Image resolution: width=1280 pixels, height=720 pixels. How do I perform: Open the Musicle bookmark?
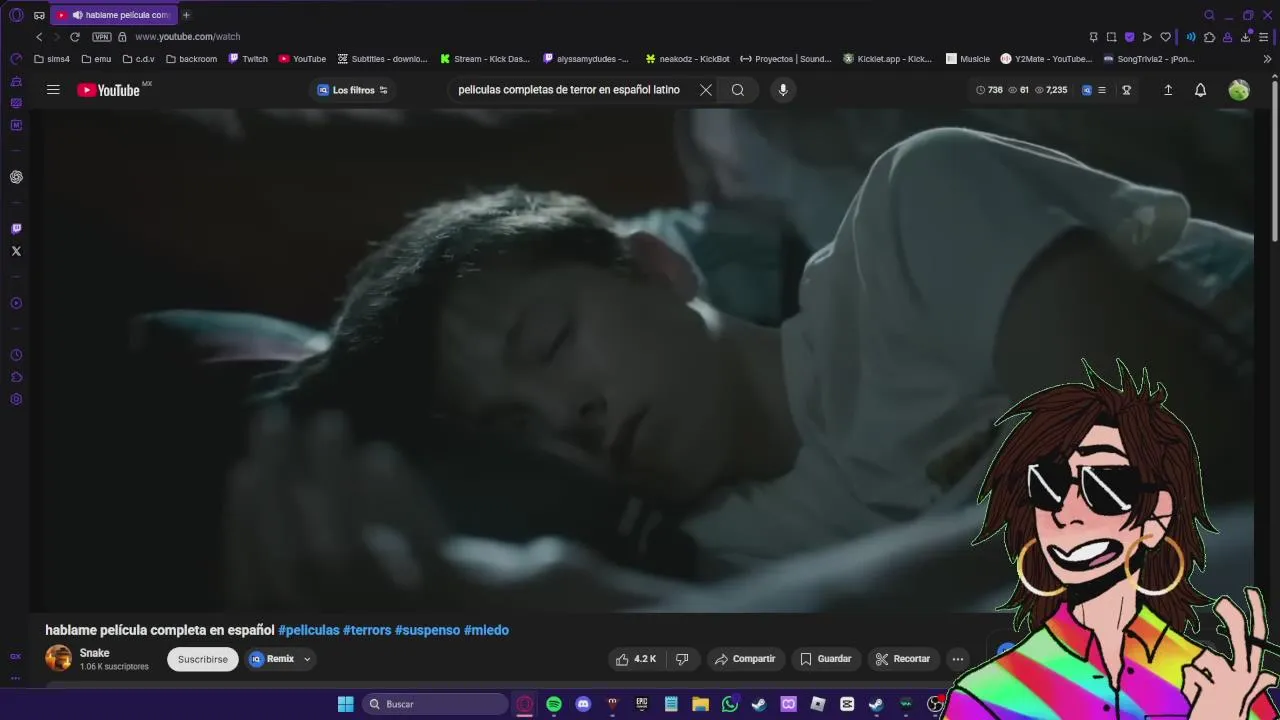click(x=968, y=59)
